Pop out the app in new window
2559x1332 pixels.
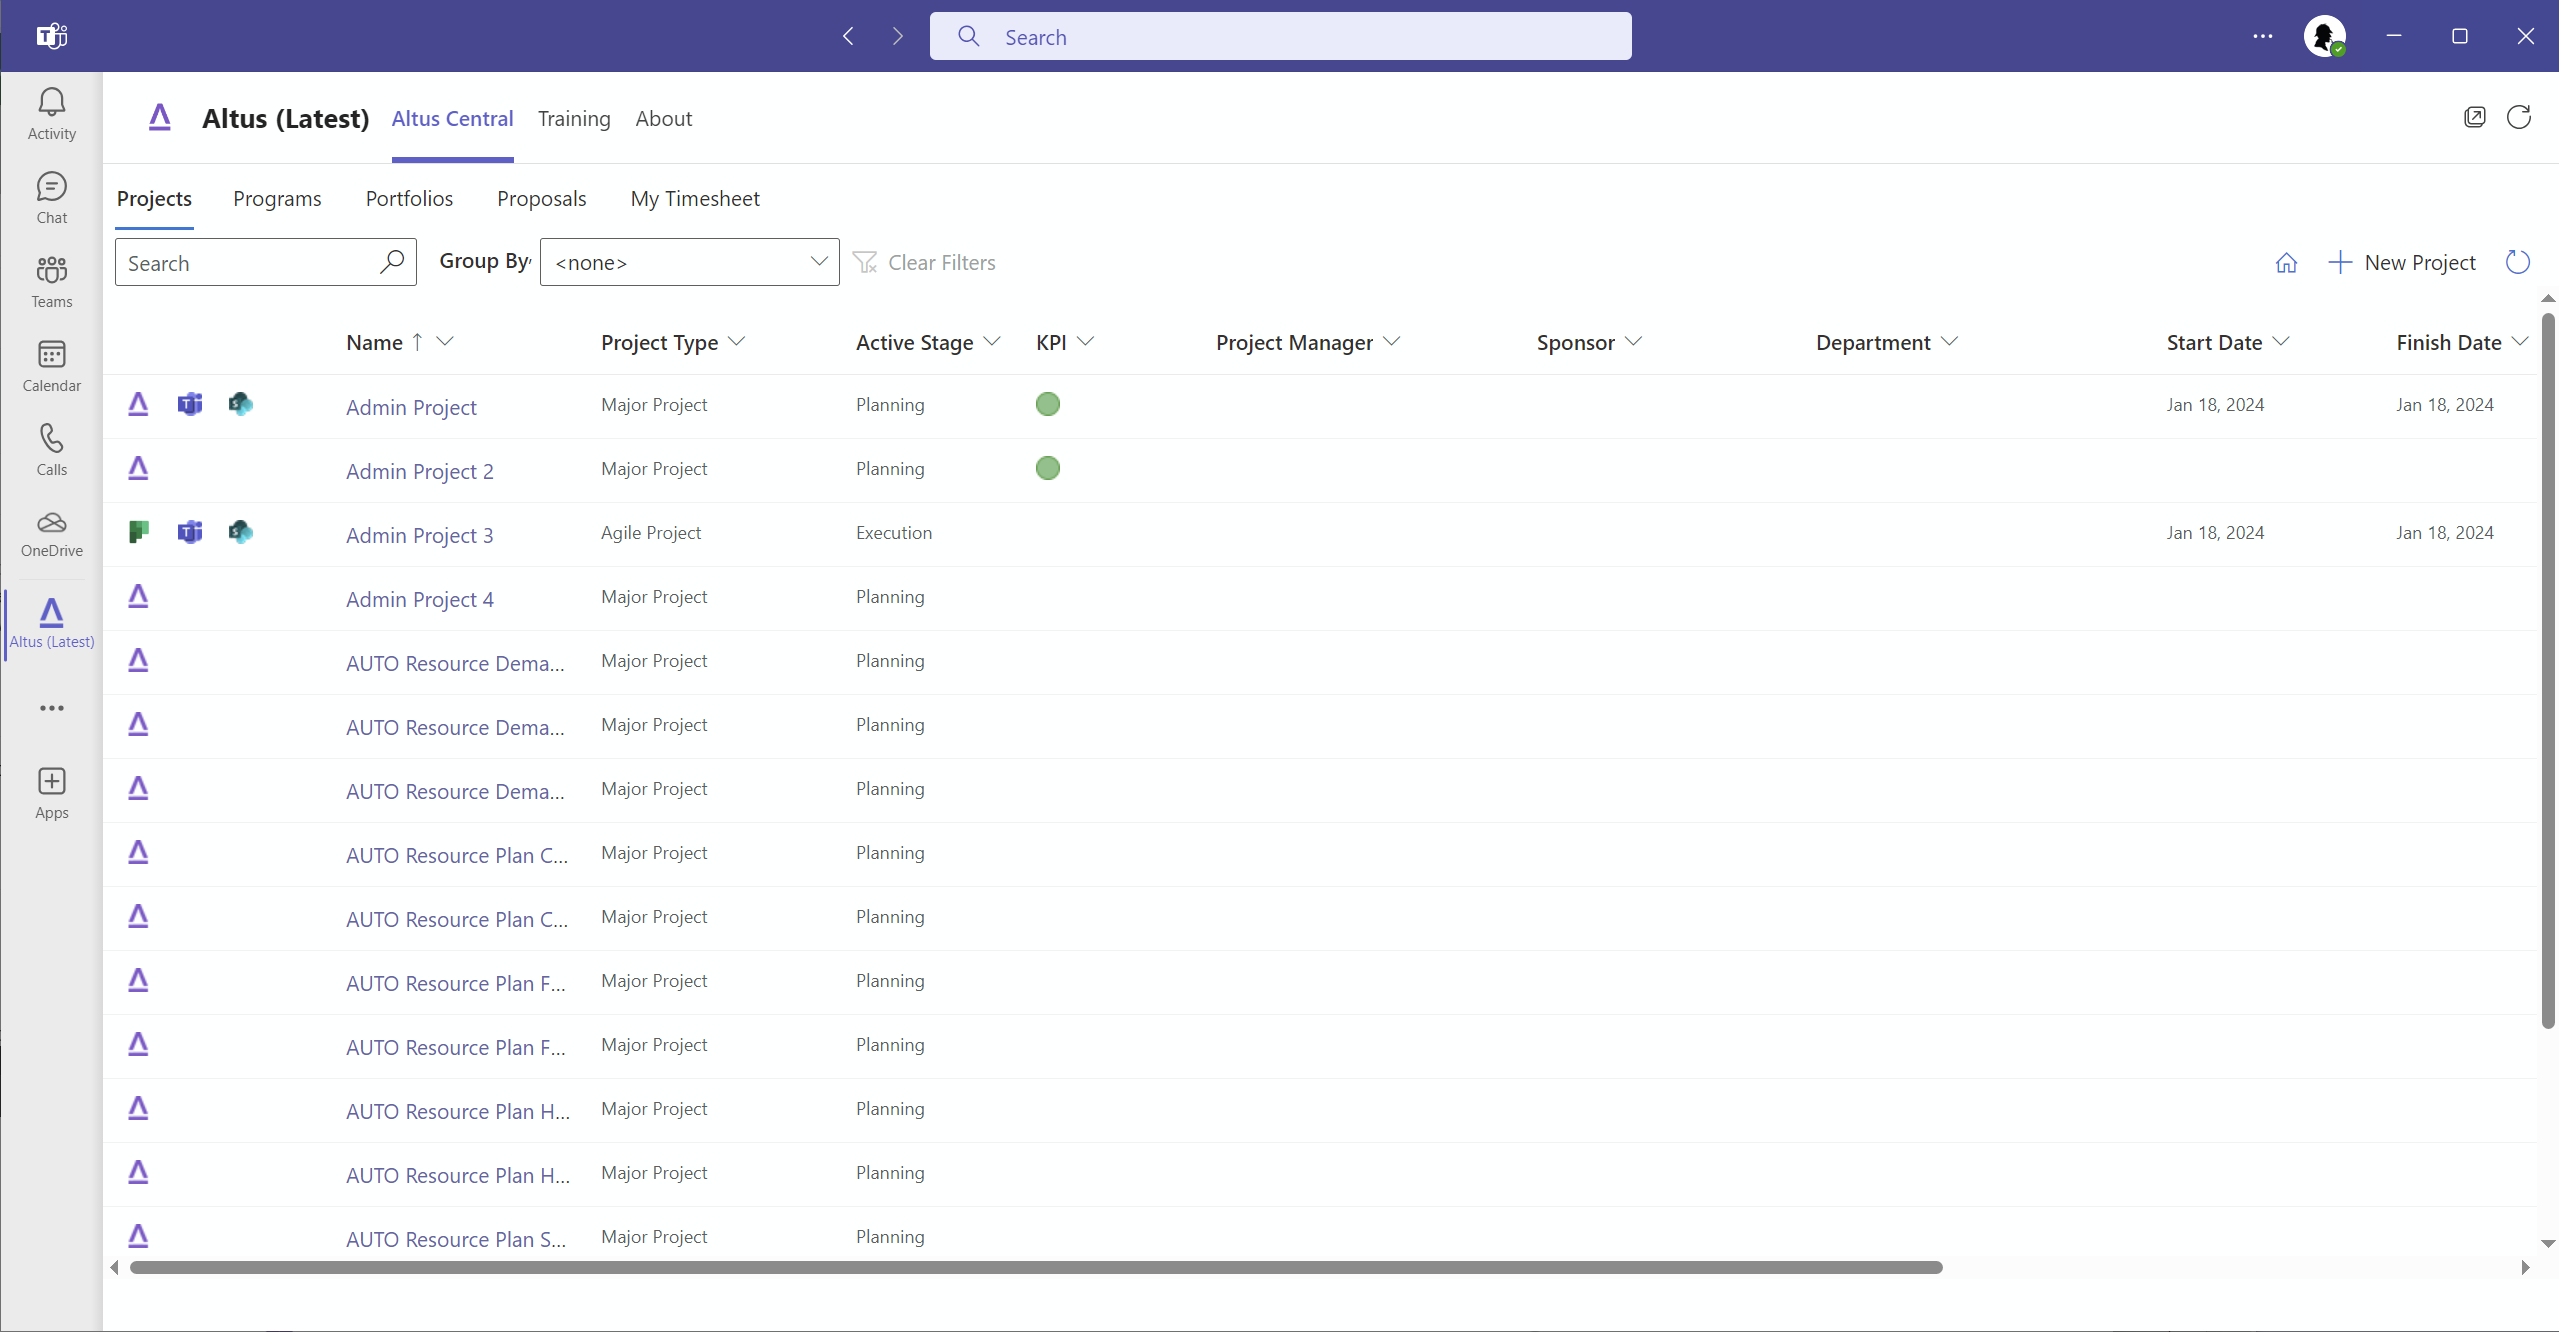(x=2475, y=118)
